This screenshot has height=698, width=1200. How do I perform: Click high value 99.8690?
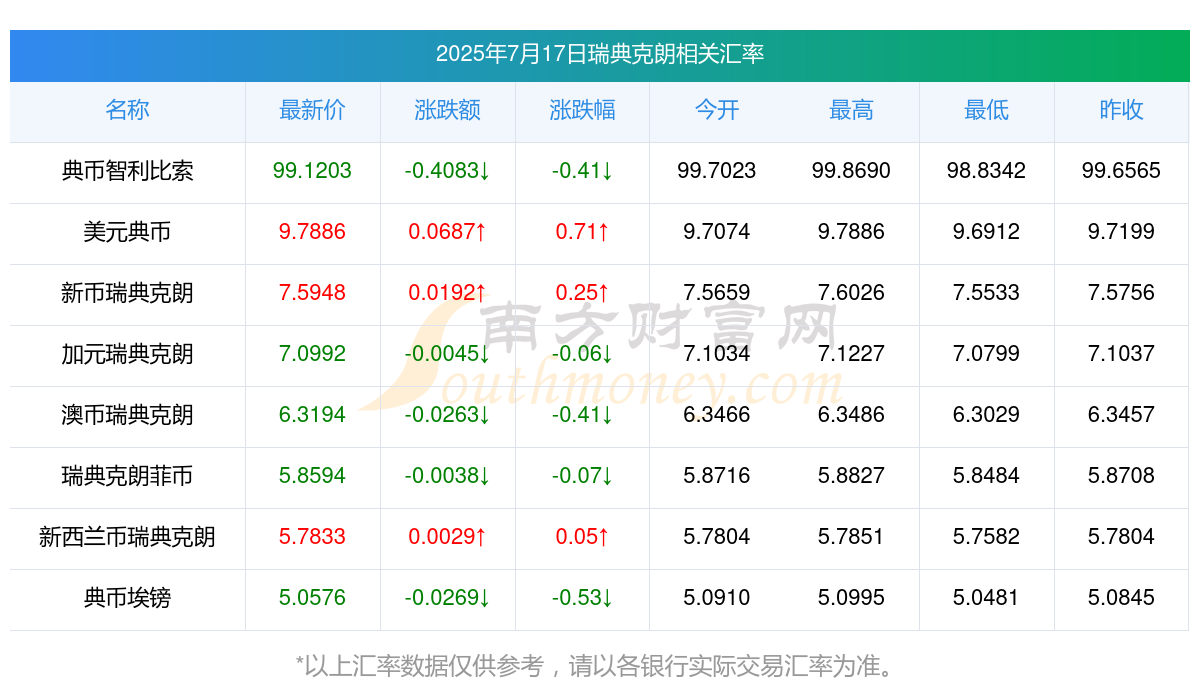[x=851, y=171]
